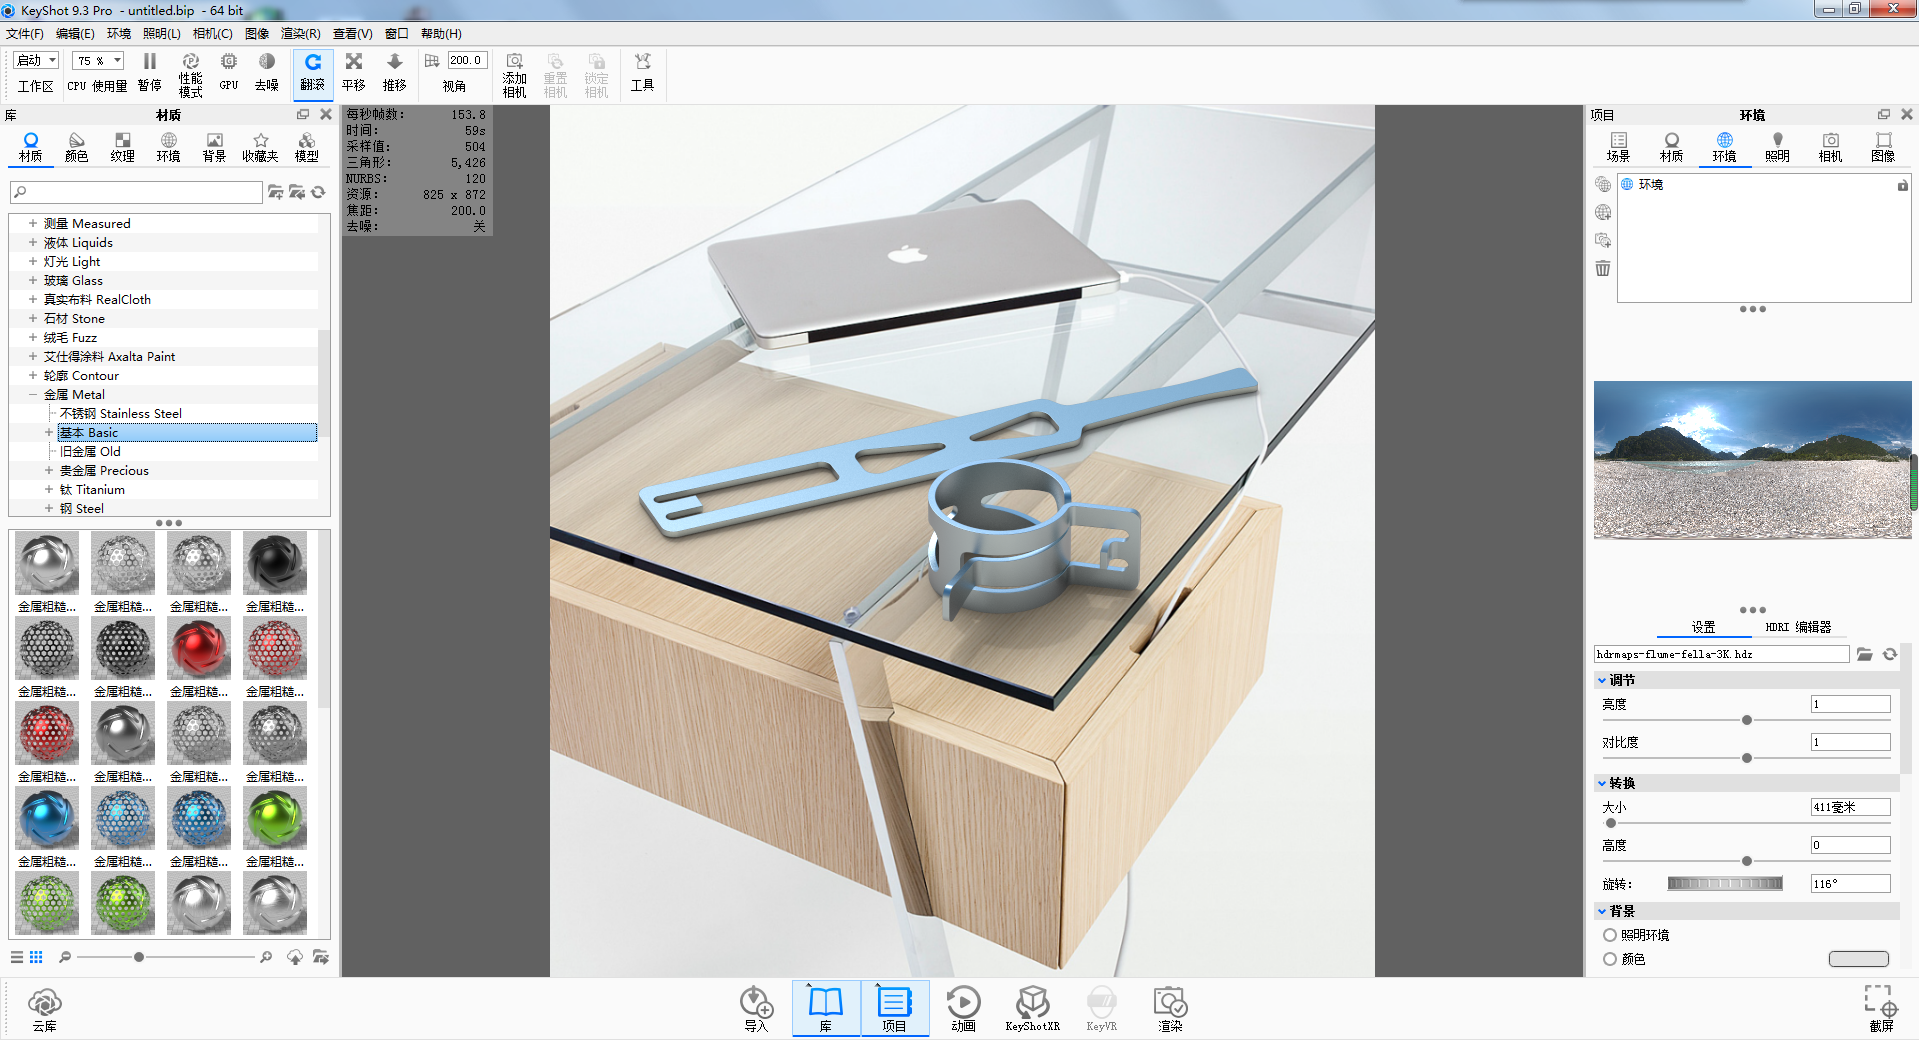This screenshot has width=1919, height=1040.
Task: Switch library to 颜色 colors tab
Action: click(x=77, y=147)
